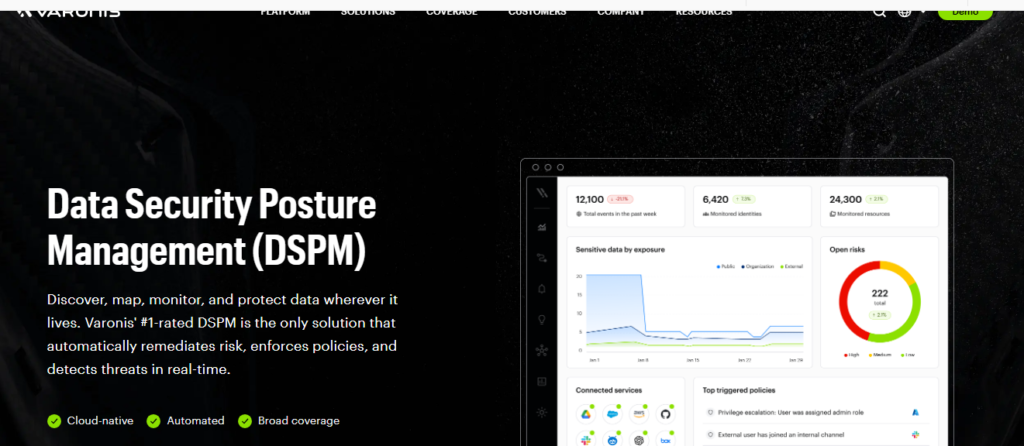Click the Medium legend dot under Open risks
This screenshot has width=1024, height=446.
[871, 355]
